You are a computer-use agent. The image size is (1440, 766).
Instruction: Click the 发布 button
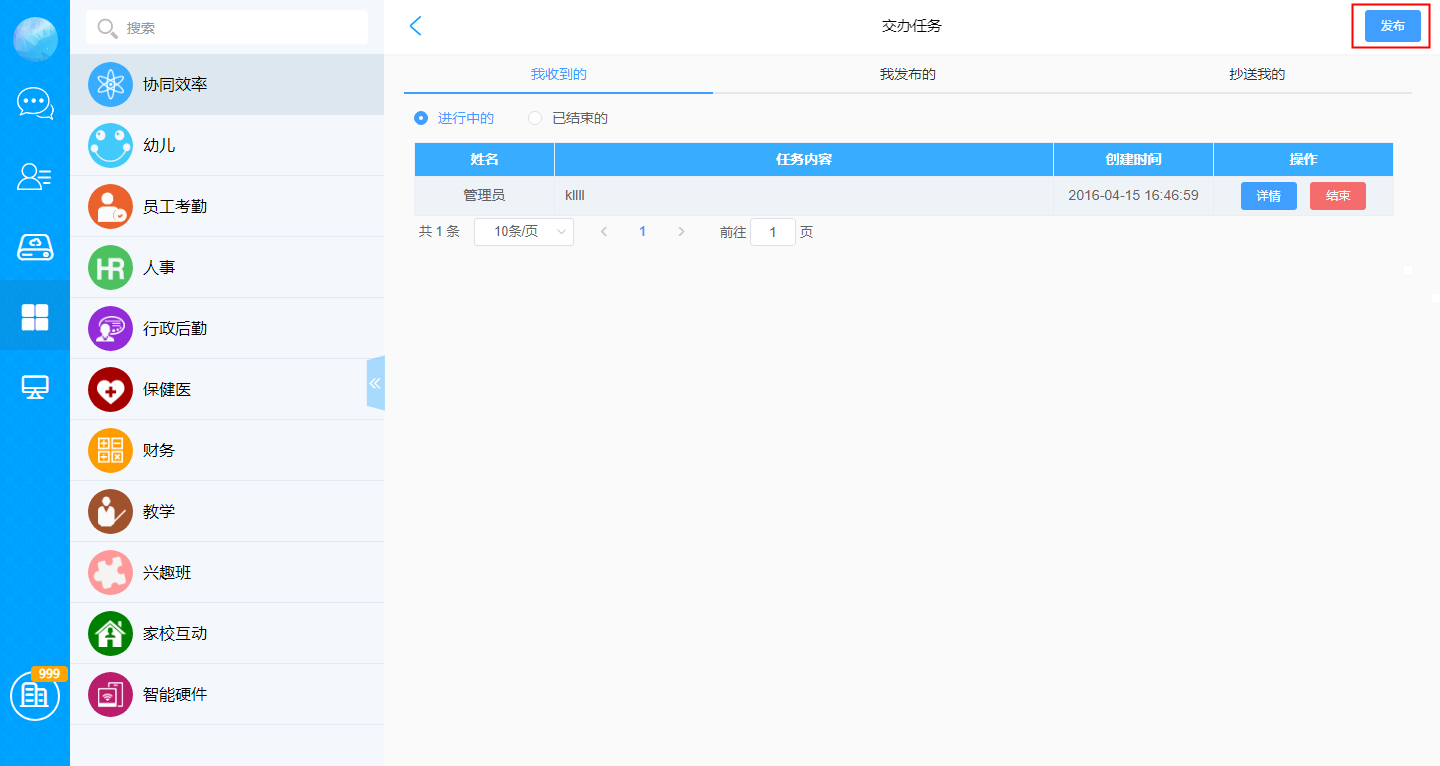tap(1392, 26)
